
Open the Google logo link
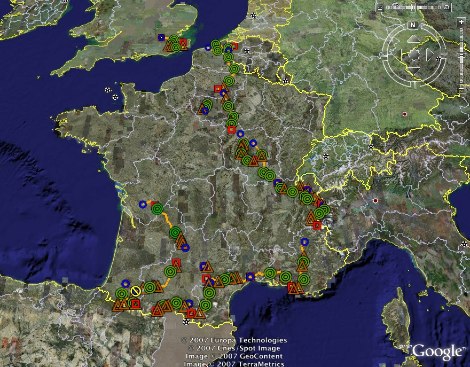click(x=438, y=351)
